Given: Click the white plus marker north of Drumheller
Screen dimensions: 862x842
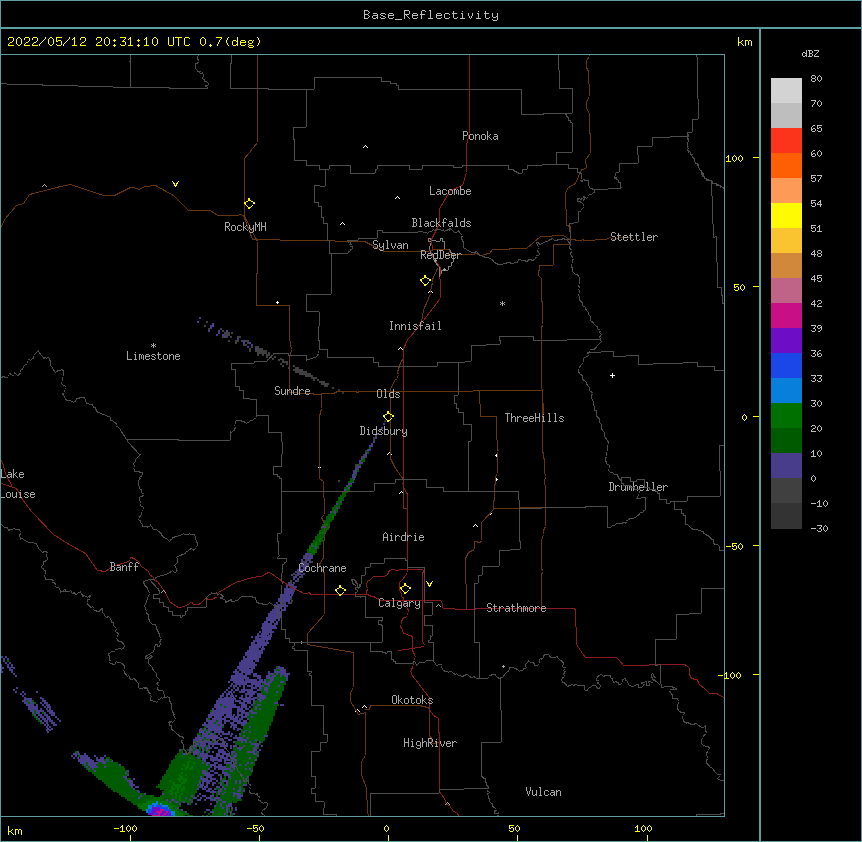Looking at the screenshot, I should click(x=612, y=375).
